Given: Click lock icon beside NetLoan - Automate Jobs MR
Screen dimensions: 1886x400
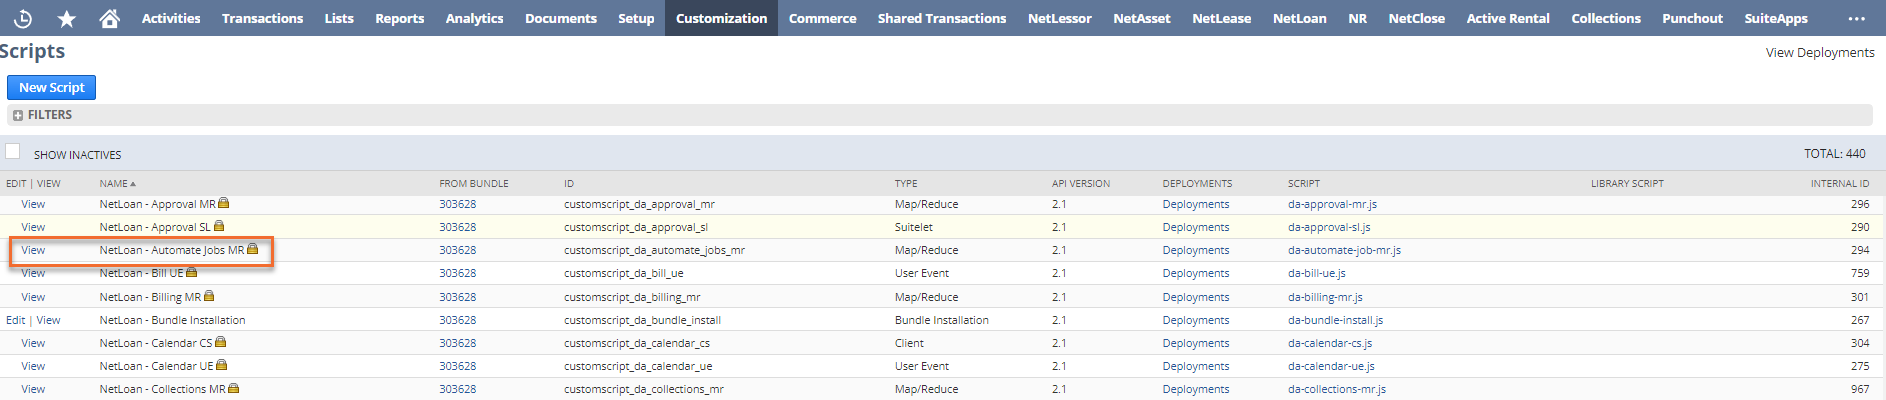Looking at the screenshot, I should click(253, 249).
